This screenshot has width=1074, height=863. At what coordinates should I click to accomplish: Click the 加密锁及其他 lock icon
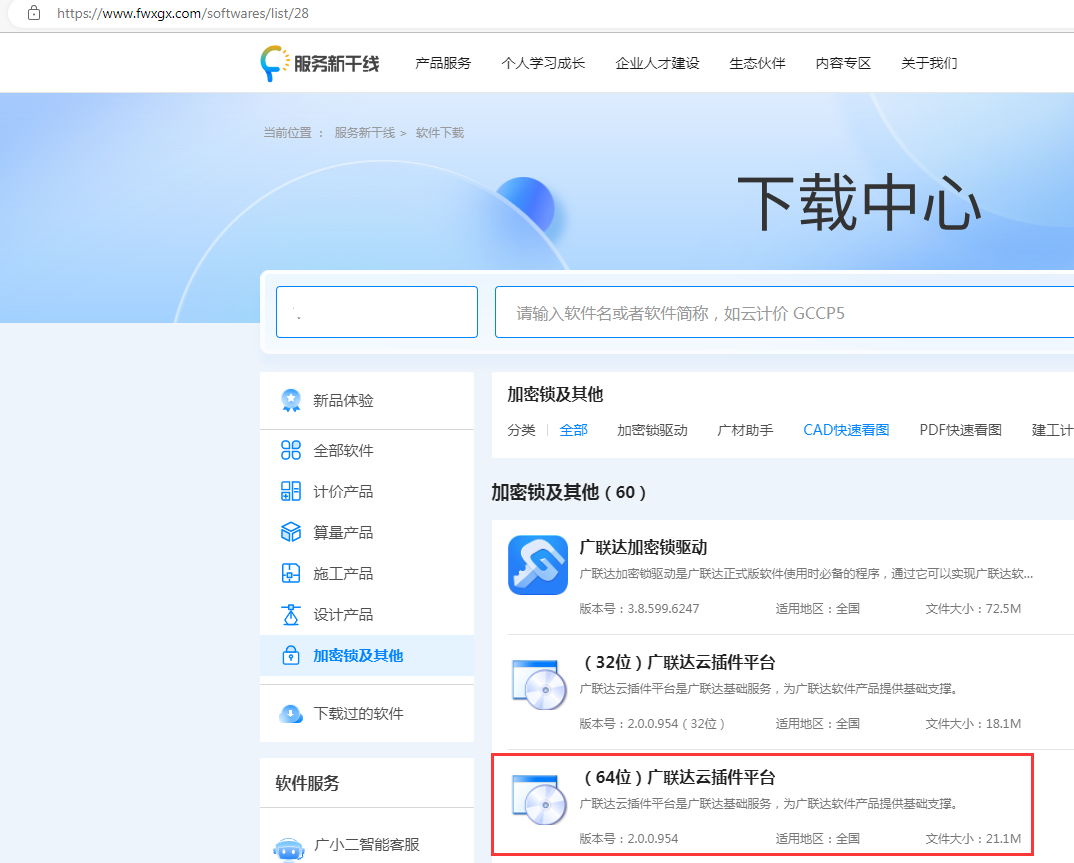[291, 655]
